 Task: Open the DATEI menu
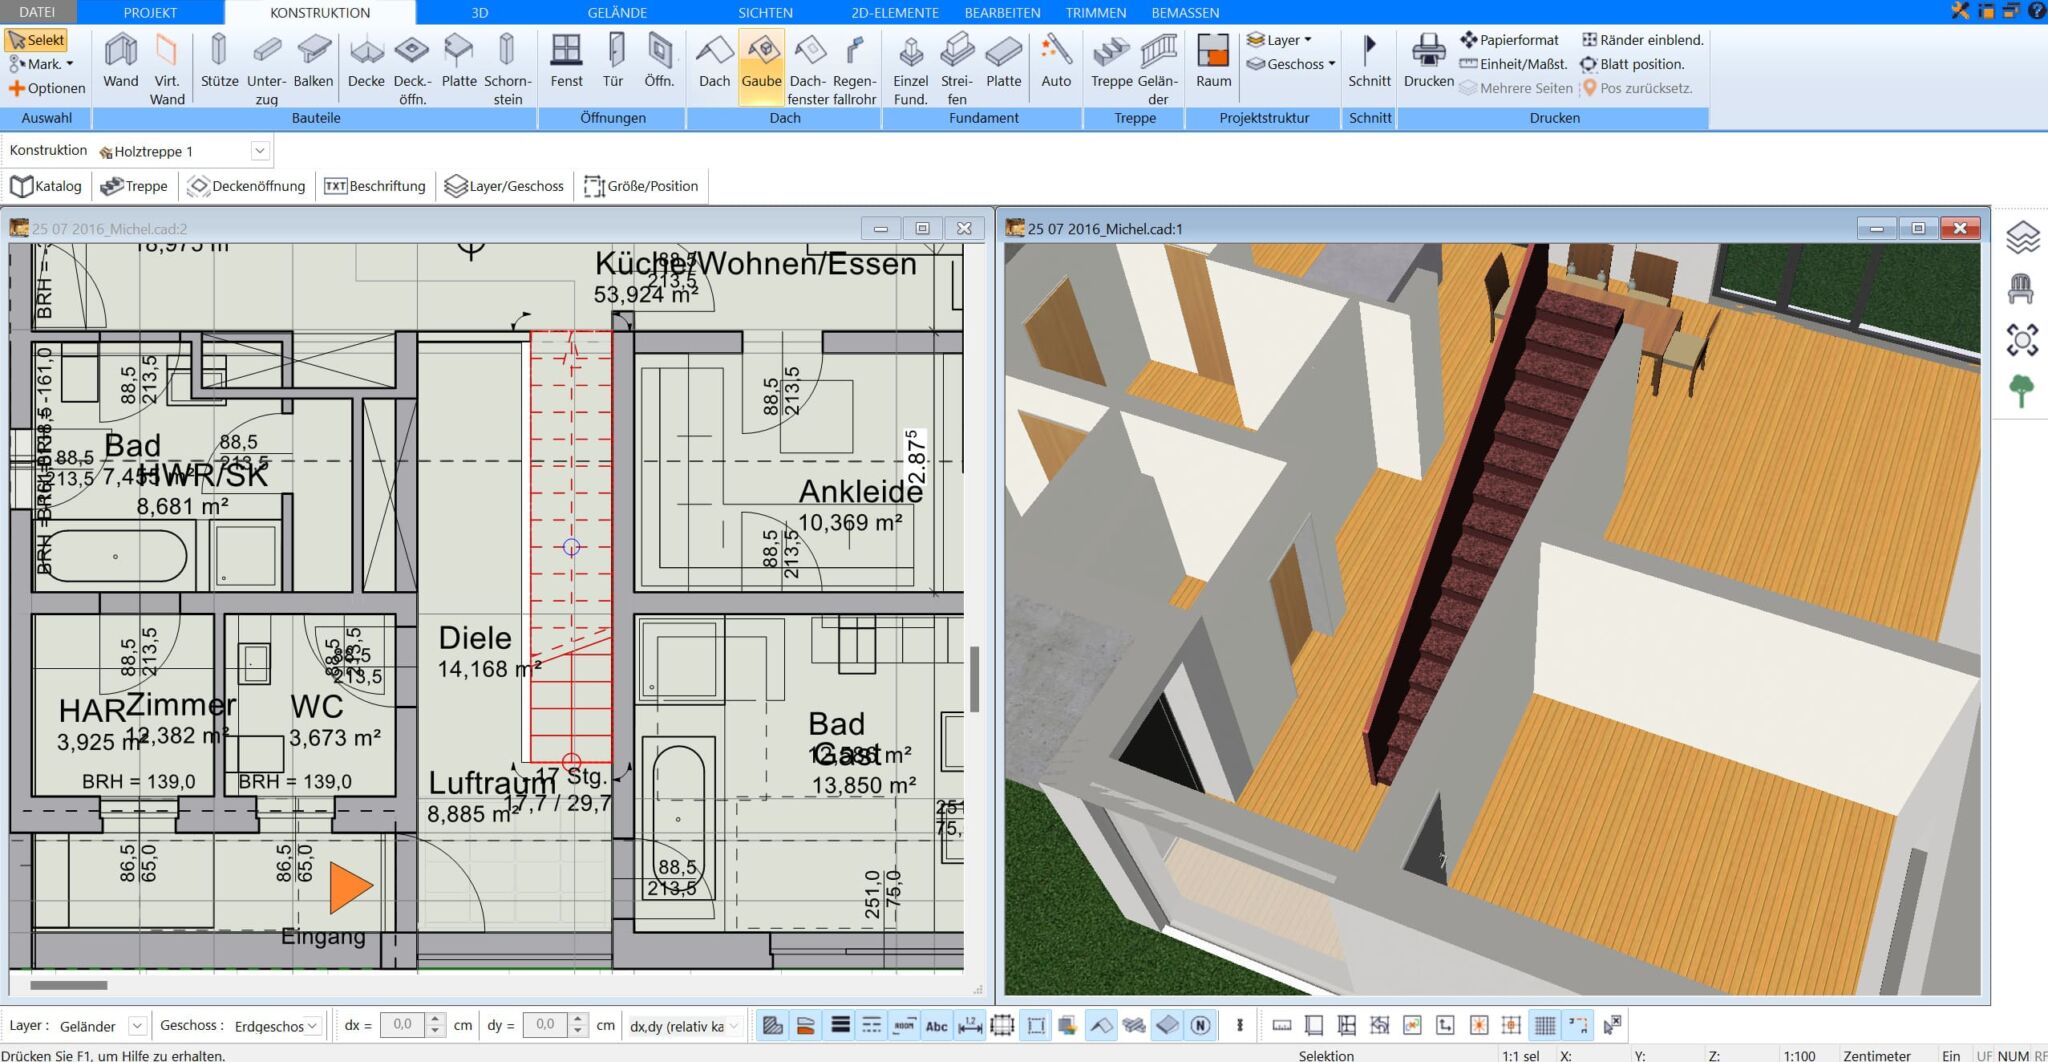click(38, 12)
